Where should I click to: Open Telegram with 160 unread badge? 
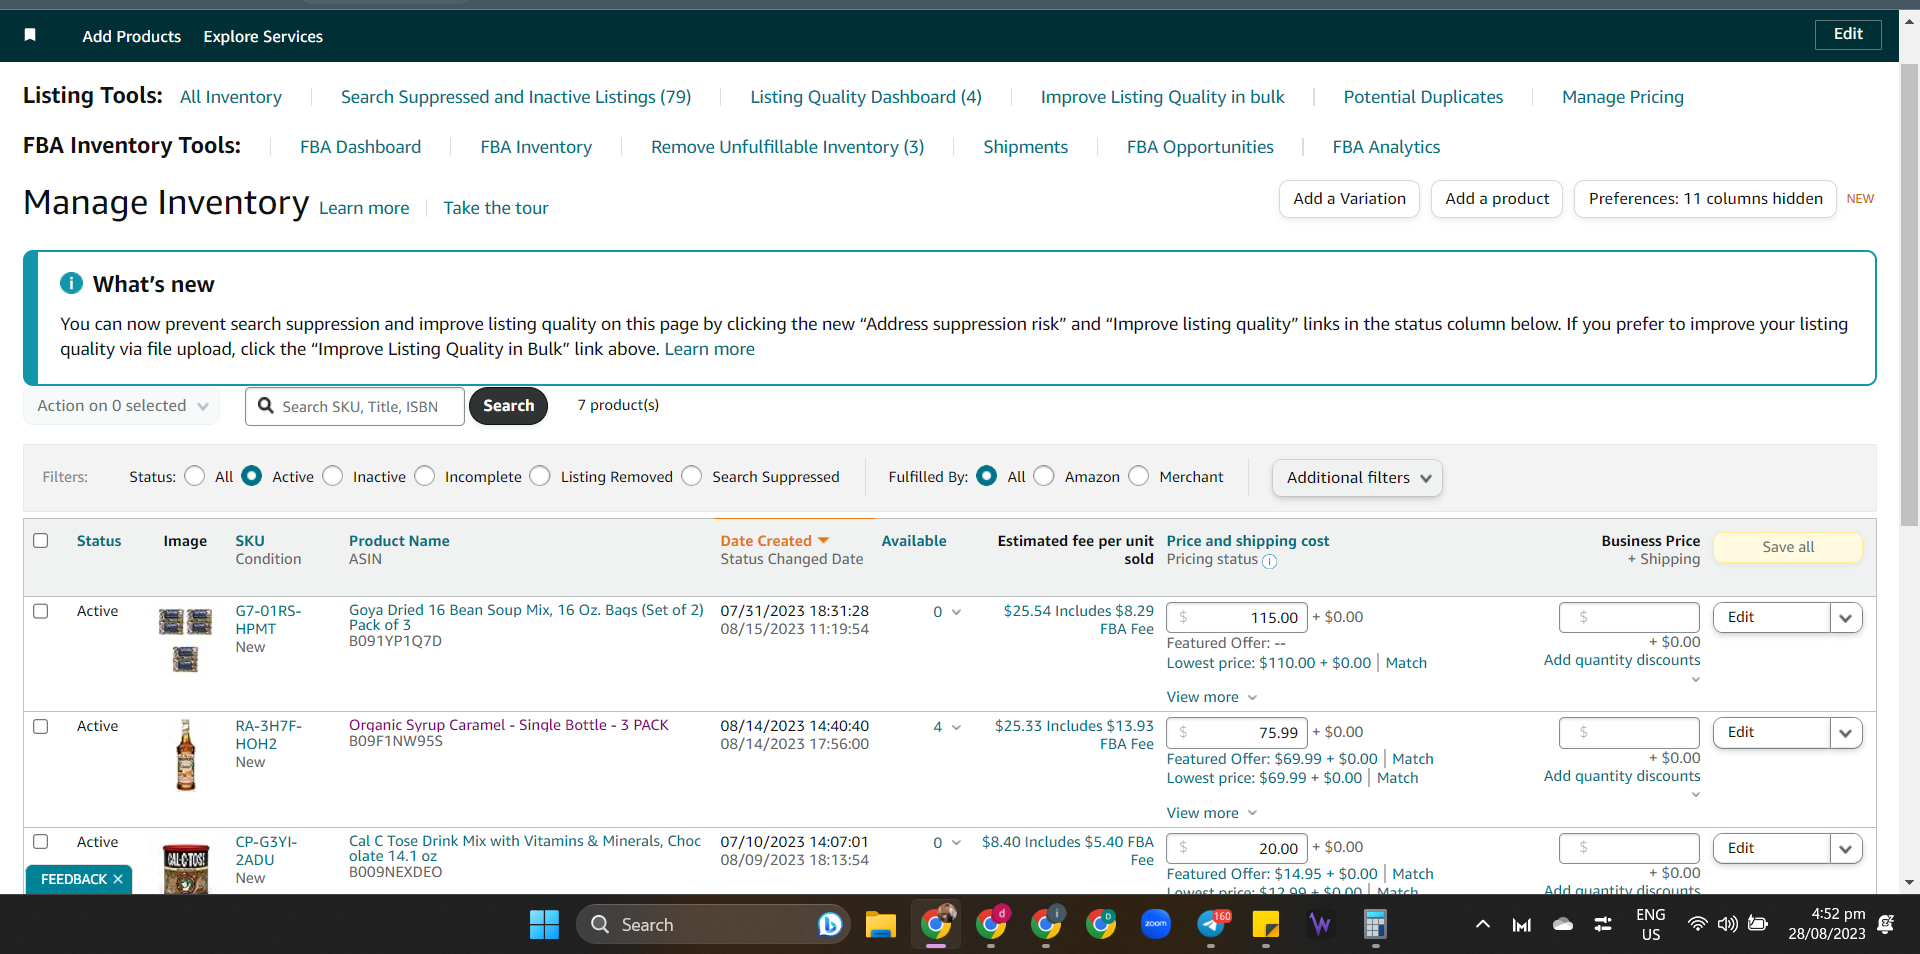[1212, 923]
